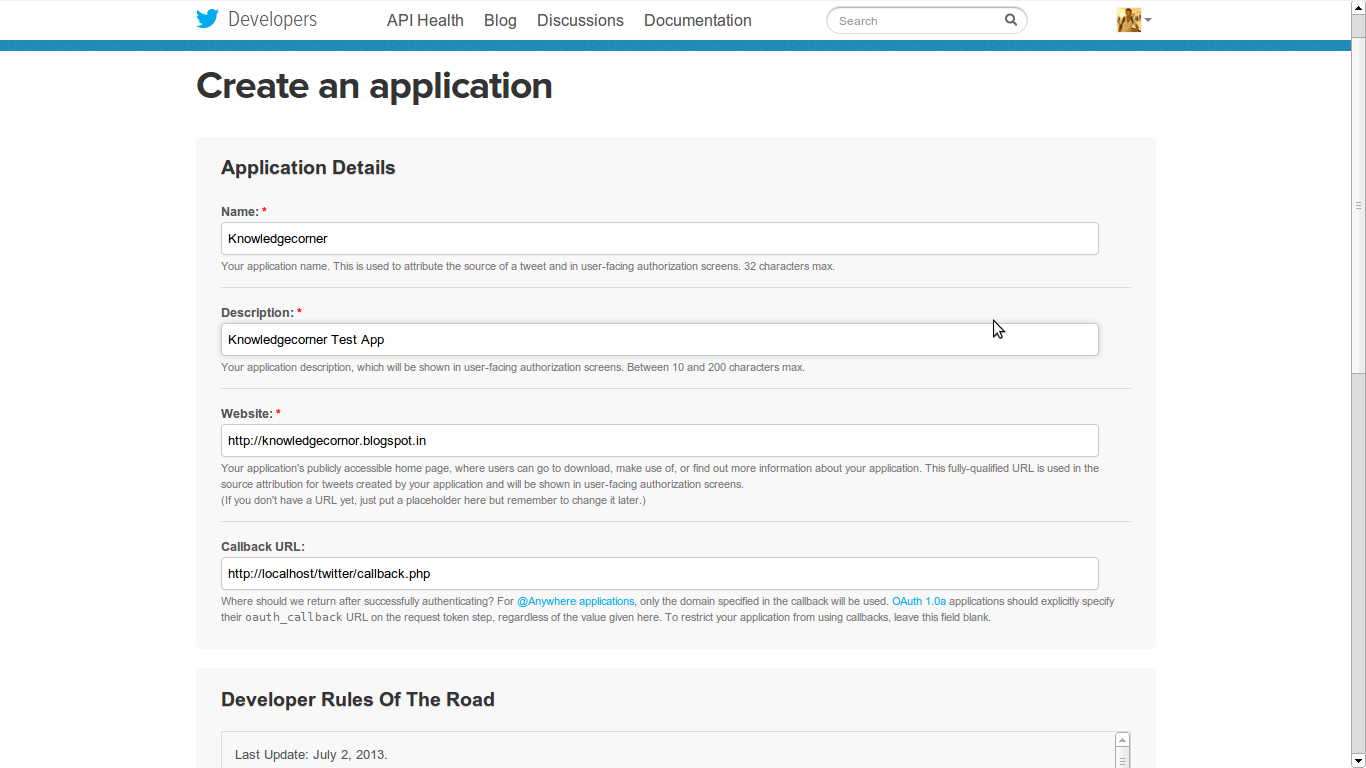Image resolution: width=1366 pixels, height=768 pixels.
Task: Click the 'Create an application' heading
Action: tap(374, 86)
